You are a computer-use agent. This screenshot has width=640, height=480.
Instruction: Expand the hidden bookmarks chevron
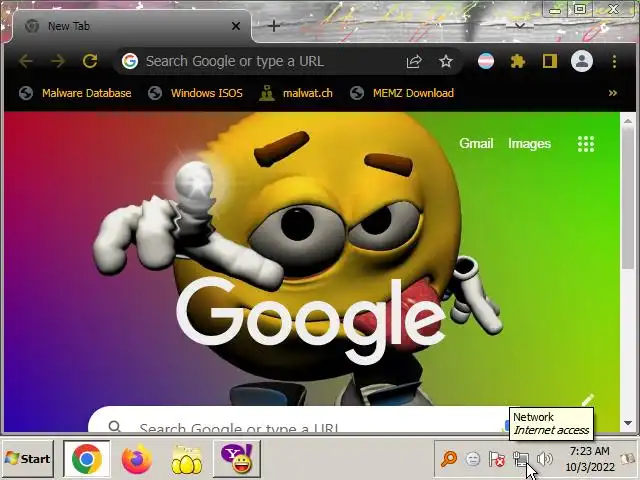click(x=613, y=93)
